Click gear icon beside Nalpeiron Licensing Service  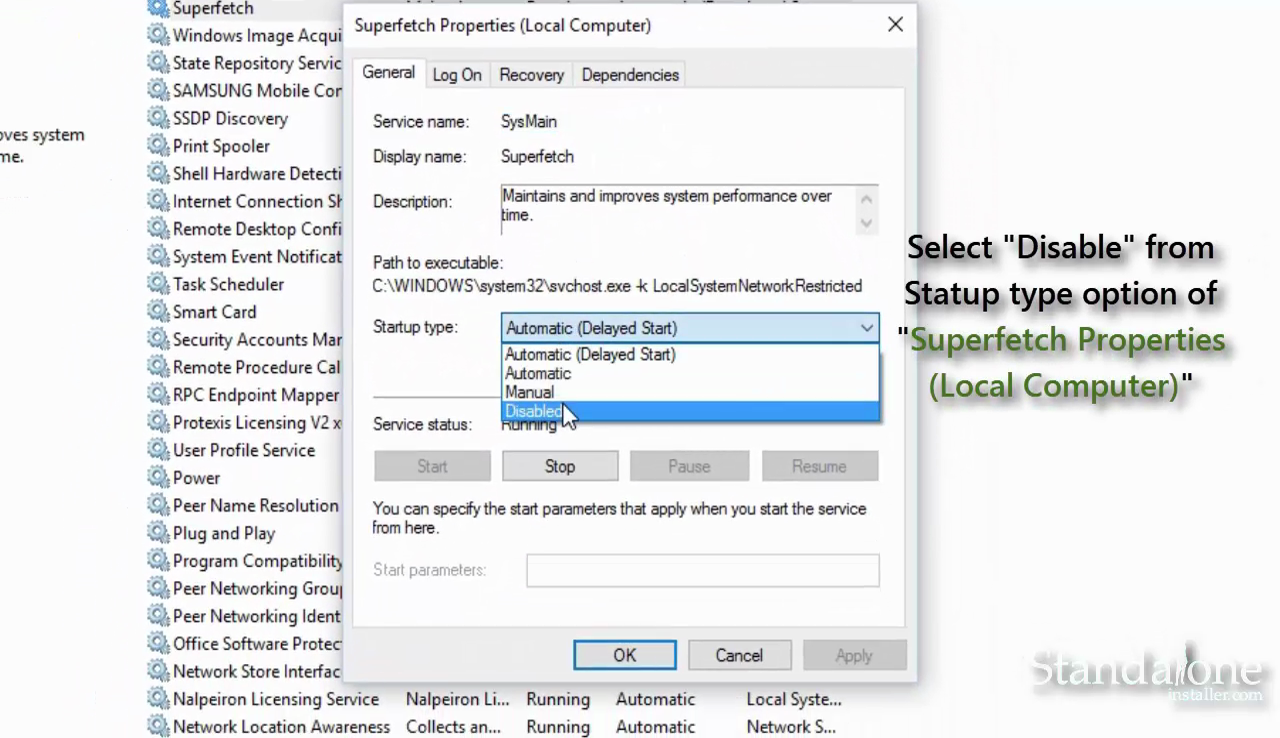158,699
